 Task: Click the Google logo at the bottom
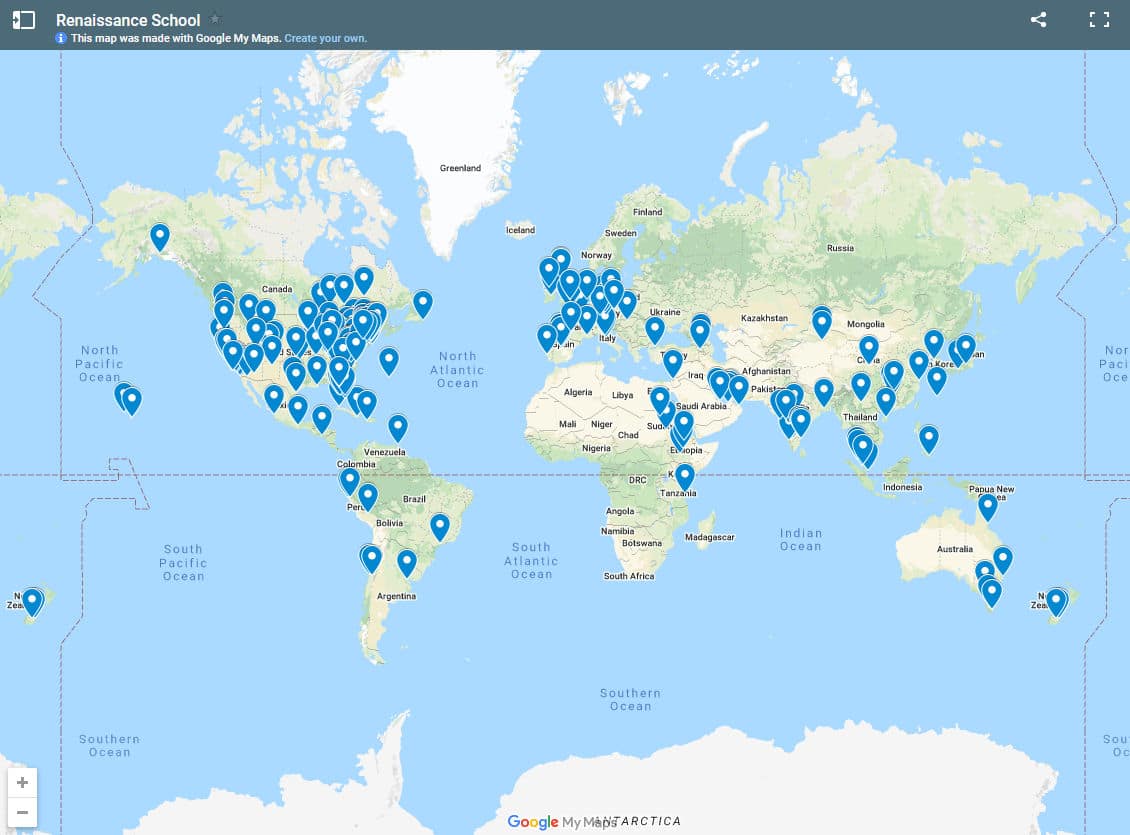coord(531,821)
